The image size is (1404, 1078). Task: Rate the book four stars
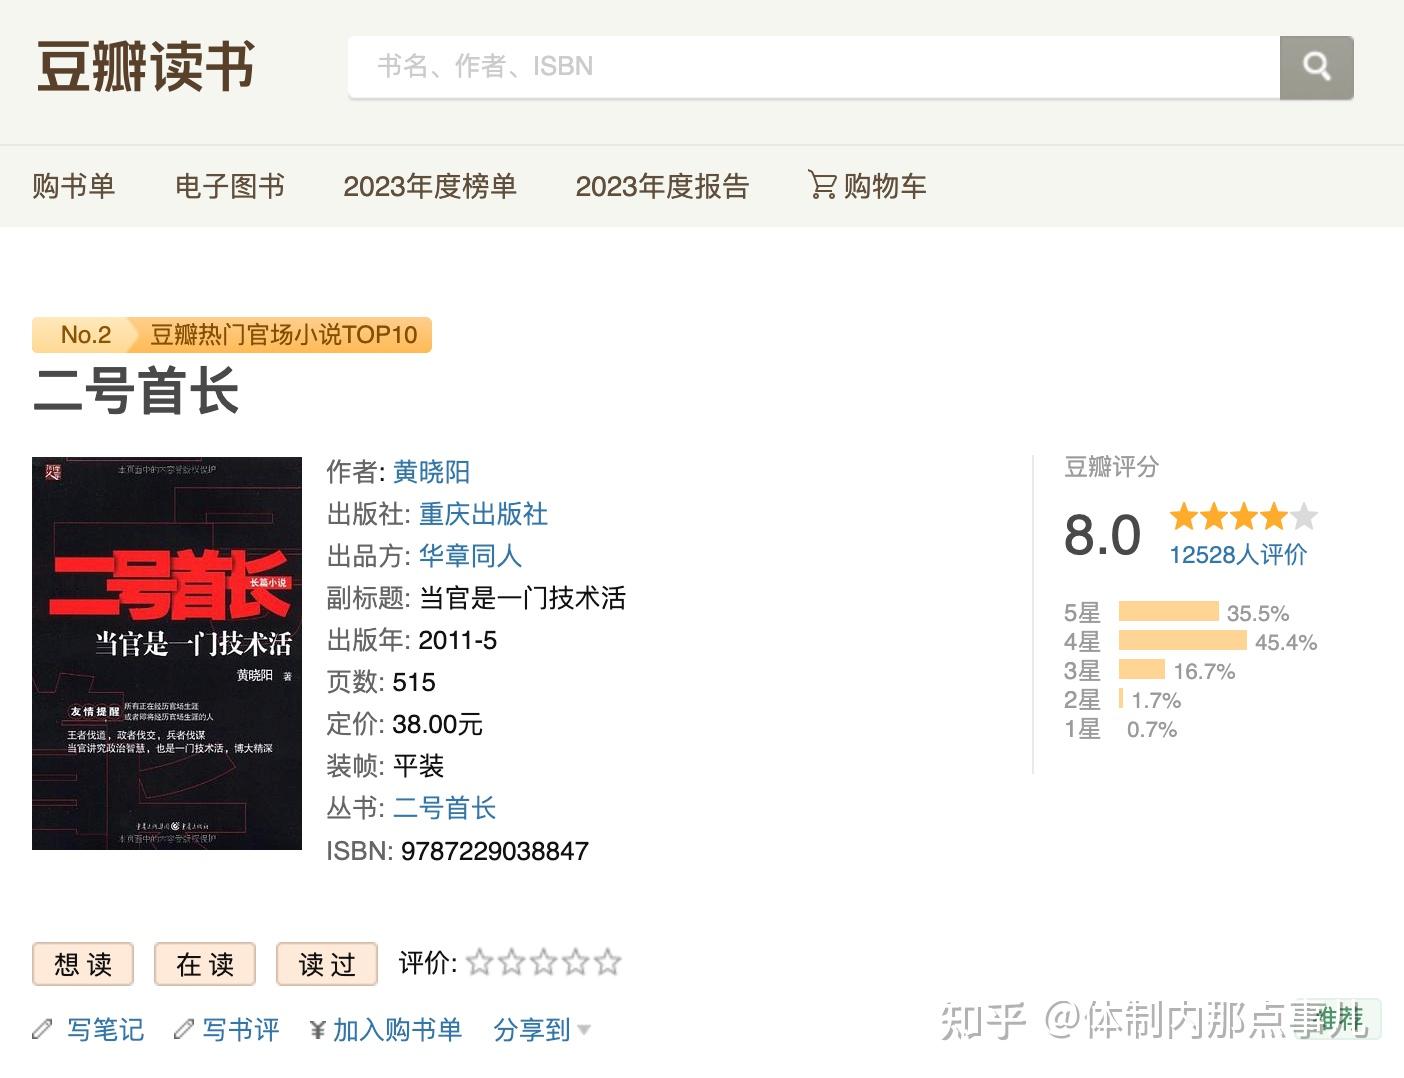576,963
